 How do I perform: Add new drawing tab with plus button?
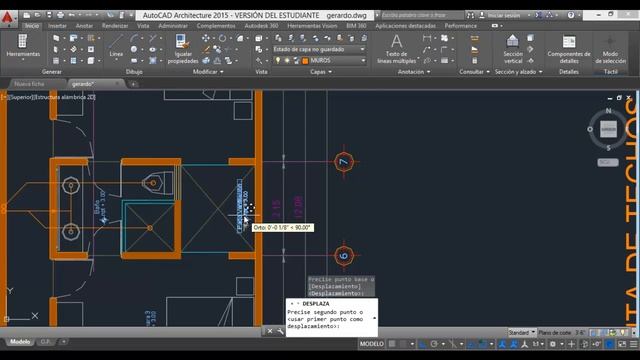point(133,84)
